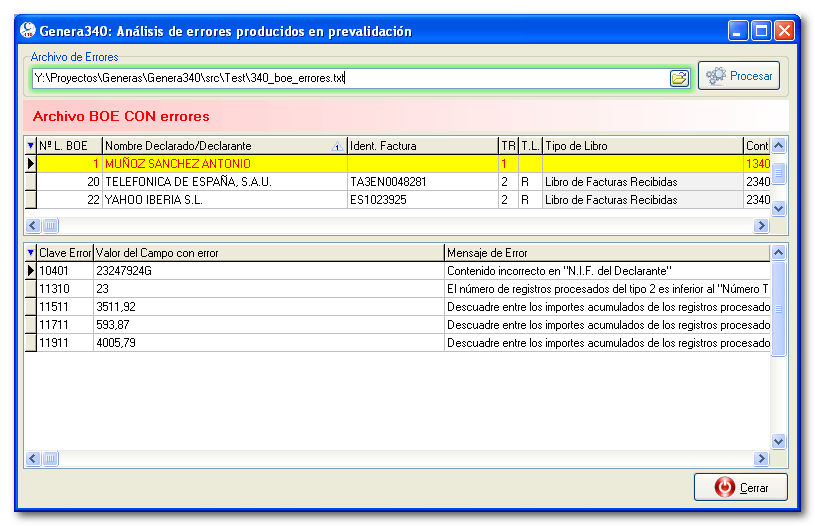Click the Tipo de Libro column header

point(643,146)
